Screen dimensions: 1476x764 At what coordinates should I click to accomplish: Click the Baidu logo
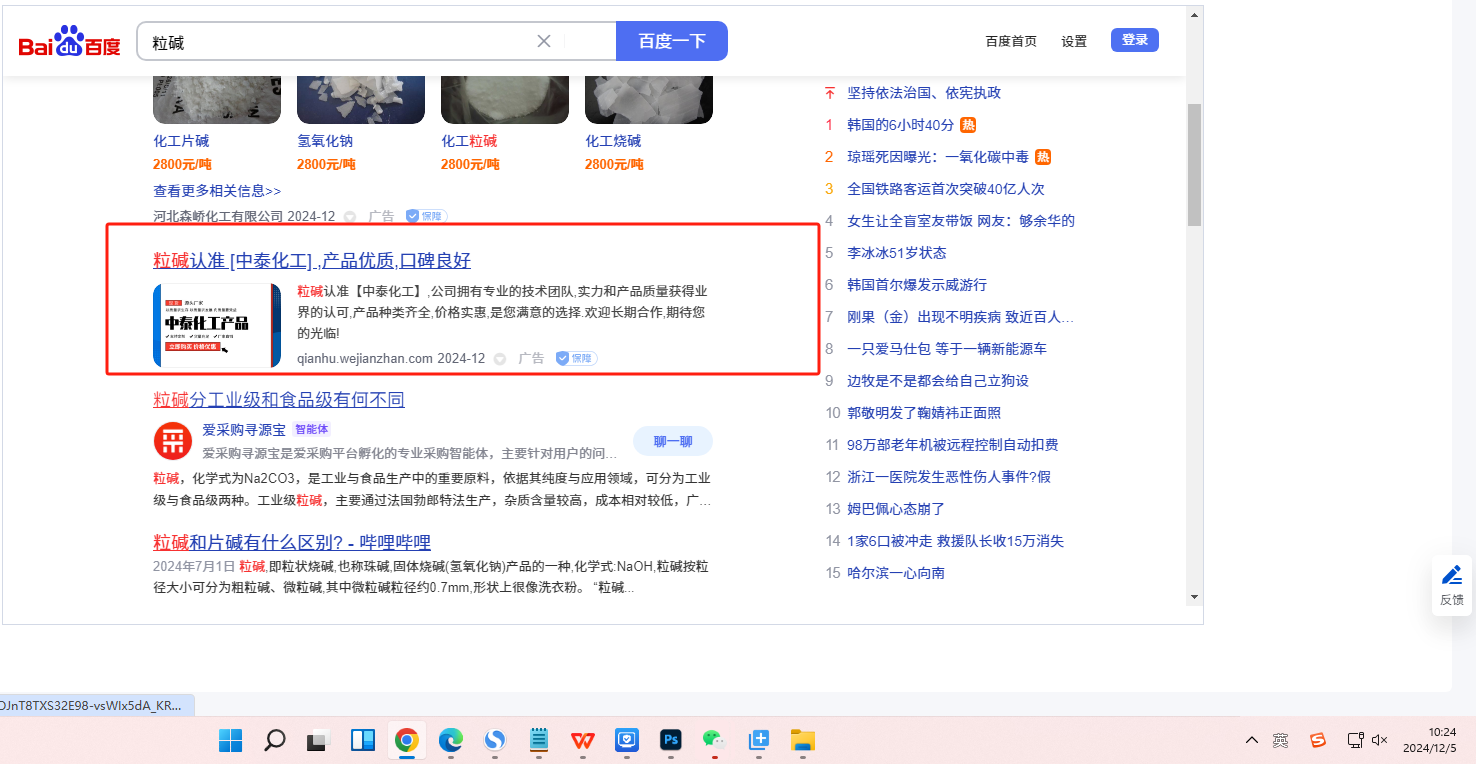tap(69, 42)
